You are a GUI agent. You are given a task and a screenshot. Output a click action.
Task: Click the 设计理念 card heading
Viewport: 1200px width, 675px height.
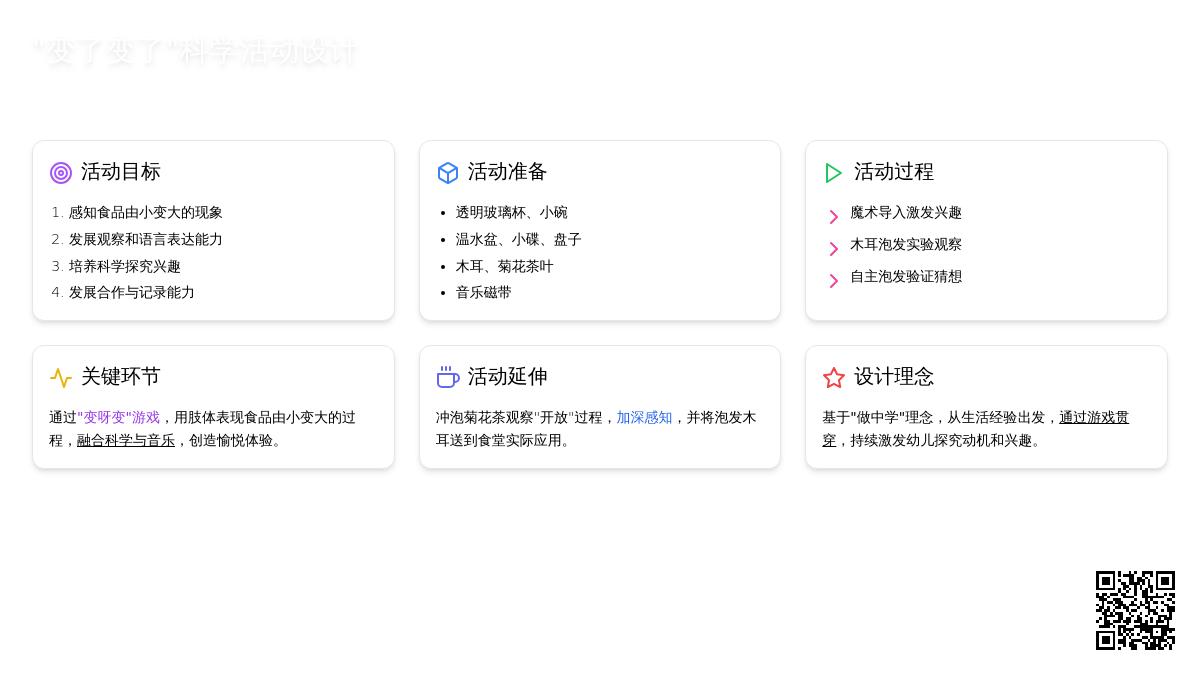tap(894, 377)
